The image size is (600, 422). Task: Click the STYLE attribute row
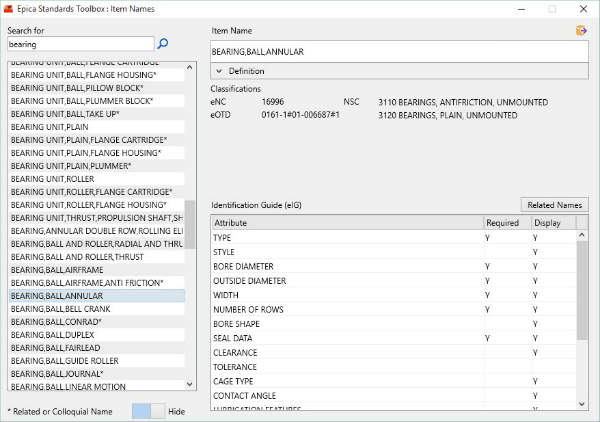pyautogui.click(x=393, y=252)
